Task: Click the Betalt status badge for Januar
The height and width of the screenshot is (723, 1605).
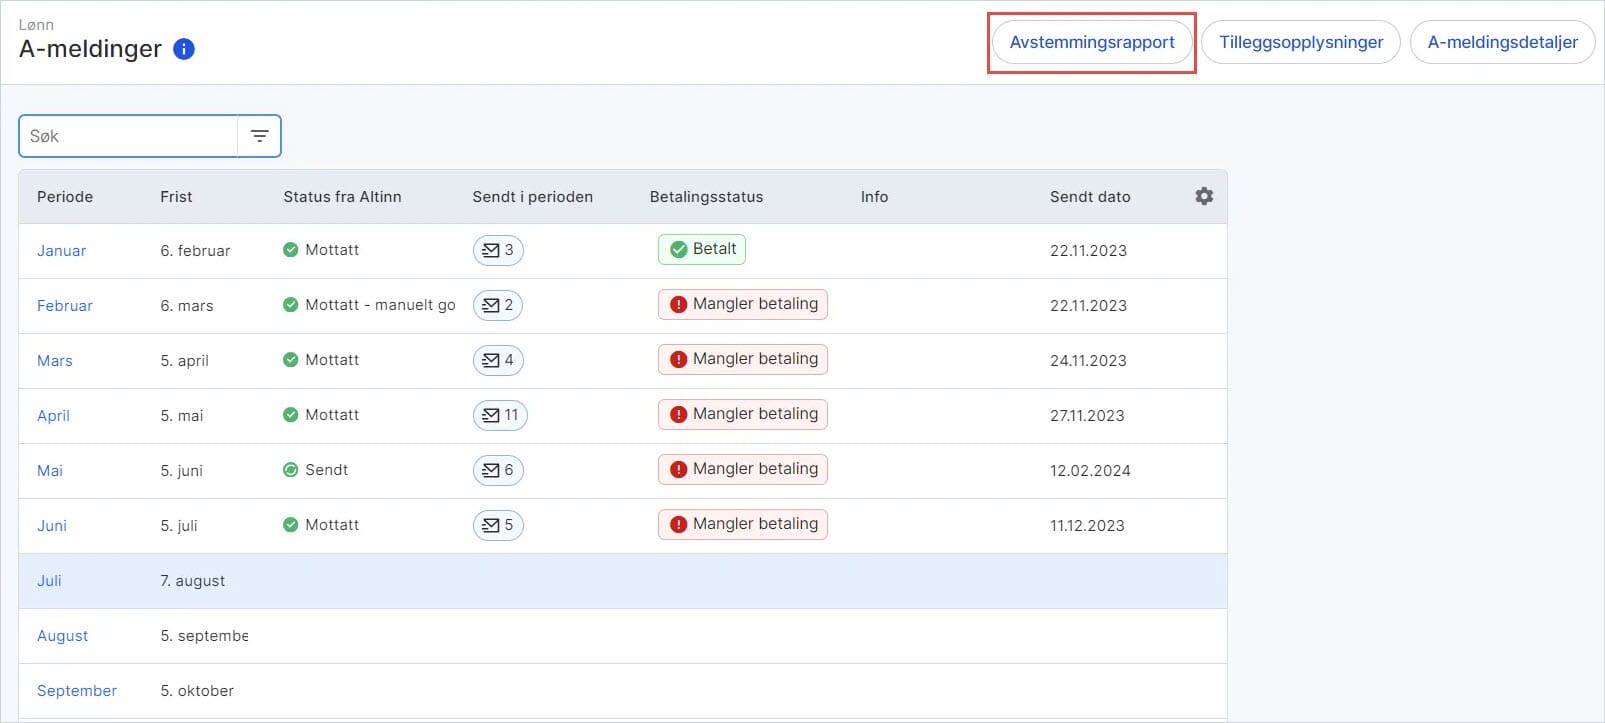Action: 702,249
